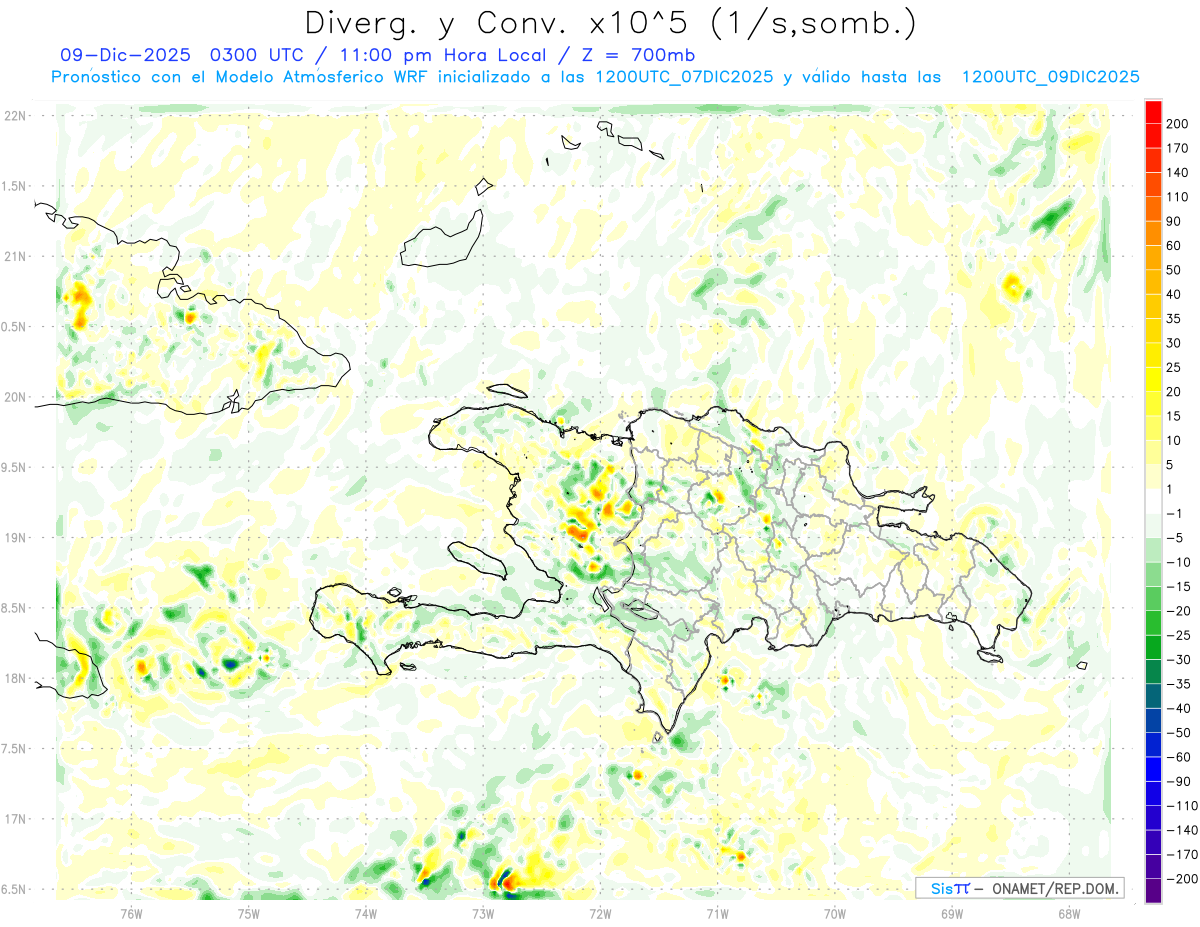The image size is (1200, 927).
Task: Click the 70W longitude label
Action: pos(834,913)
